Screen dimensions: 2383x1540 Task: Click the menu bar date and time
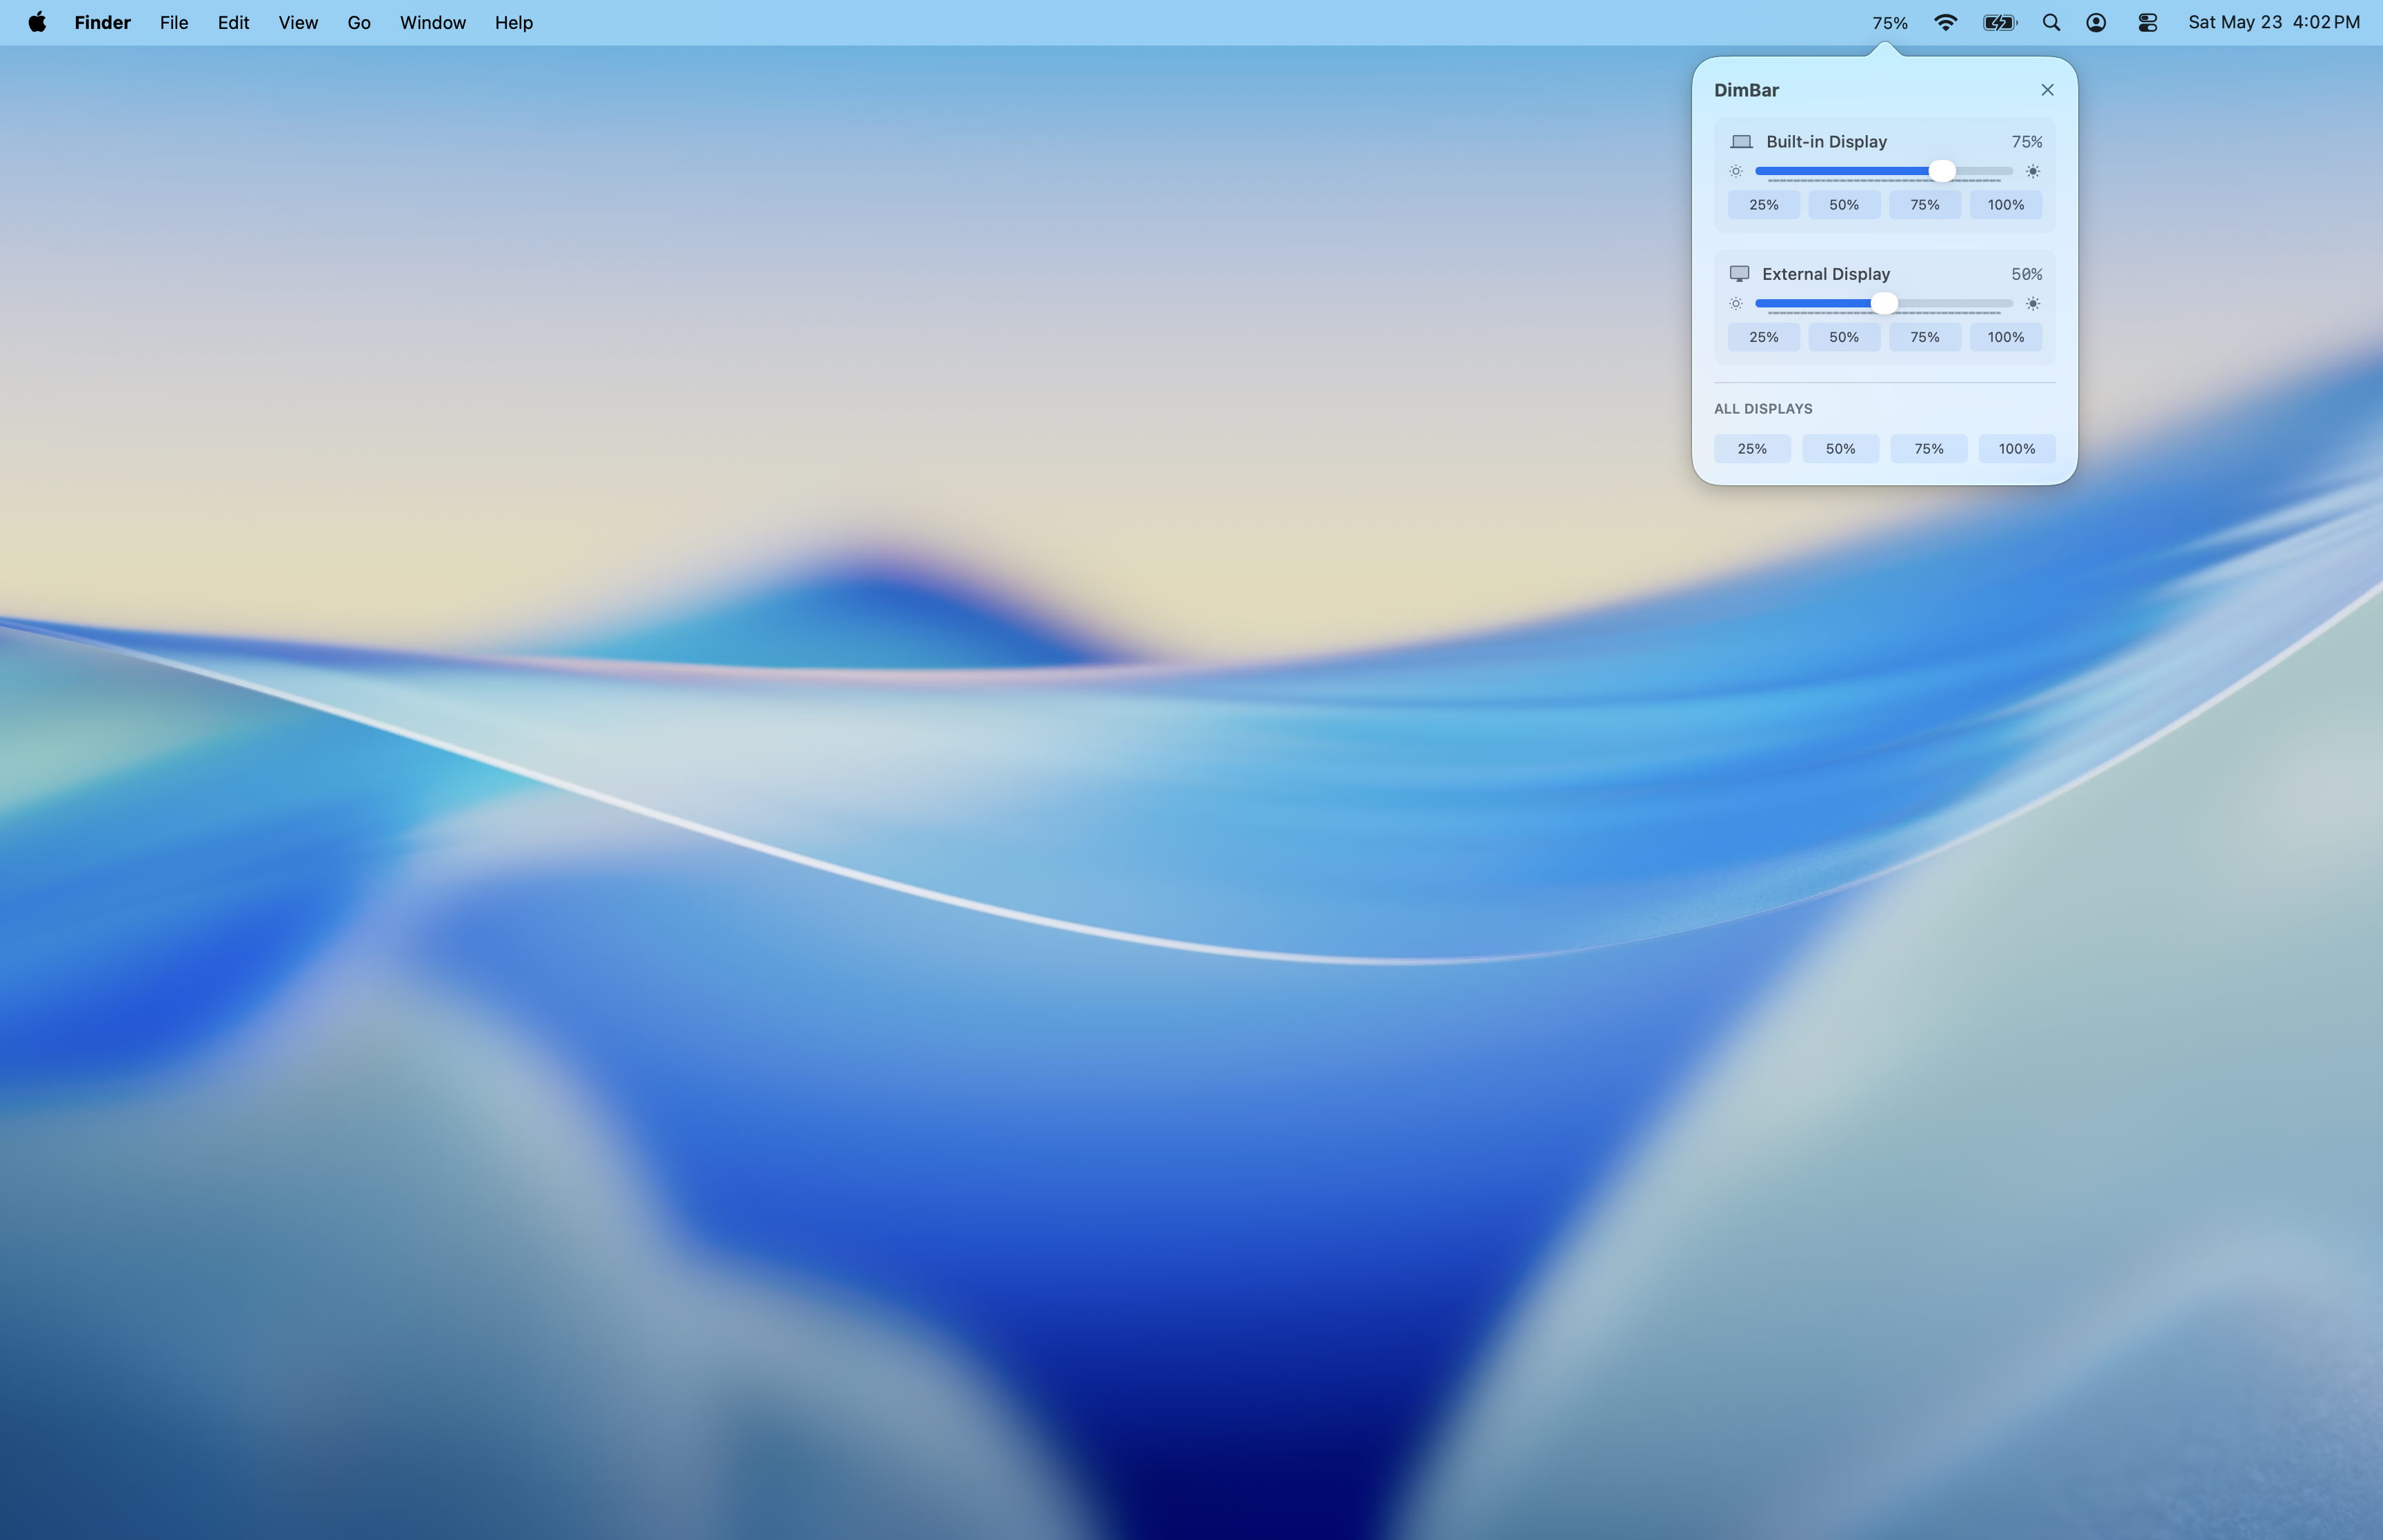pos(2274,22)
